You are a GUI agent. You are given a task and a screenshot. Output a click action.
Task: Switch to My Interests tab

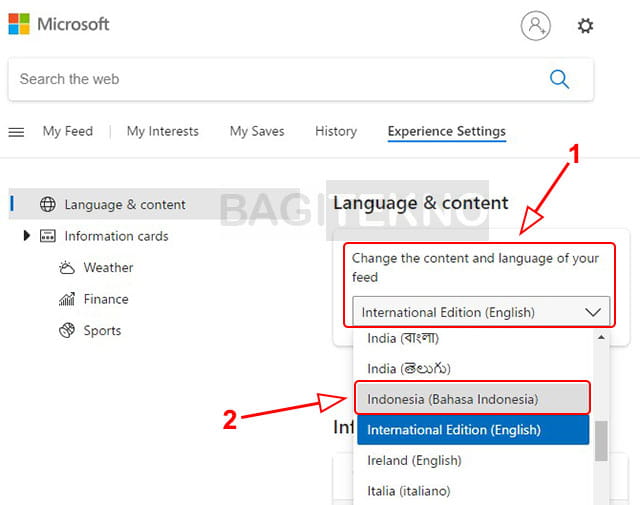(163, 131)
